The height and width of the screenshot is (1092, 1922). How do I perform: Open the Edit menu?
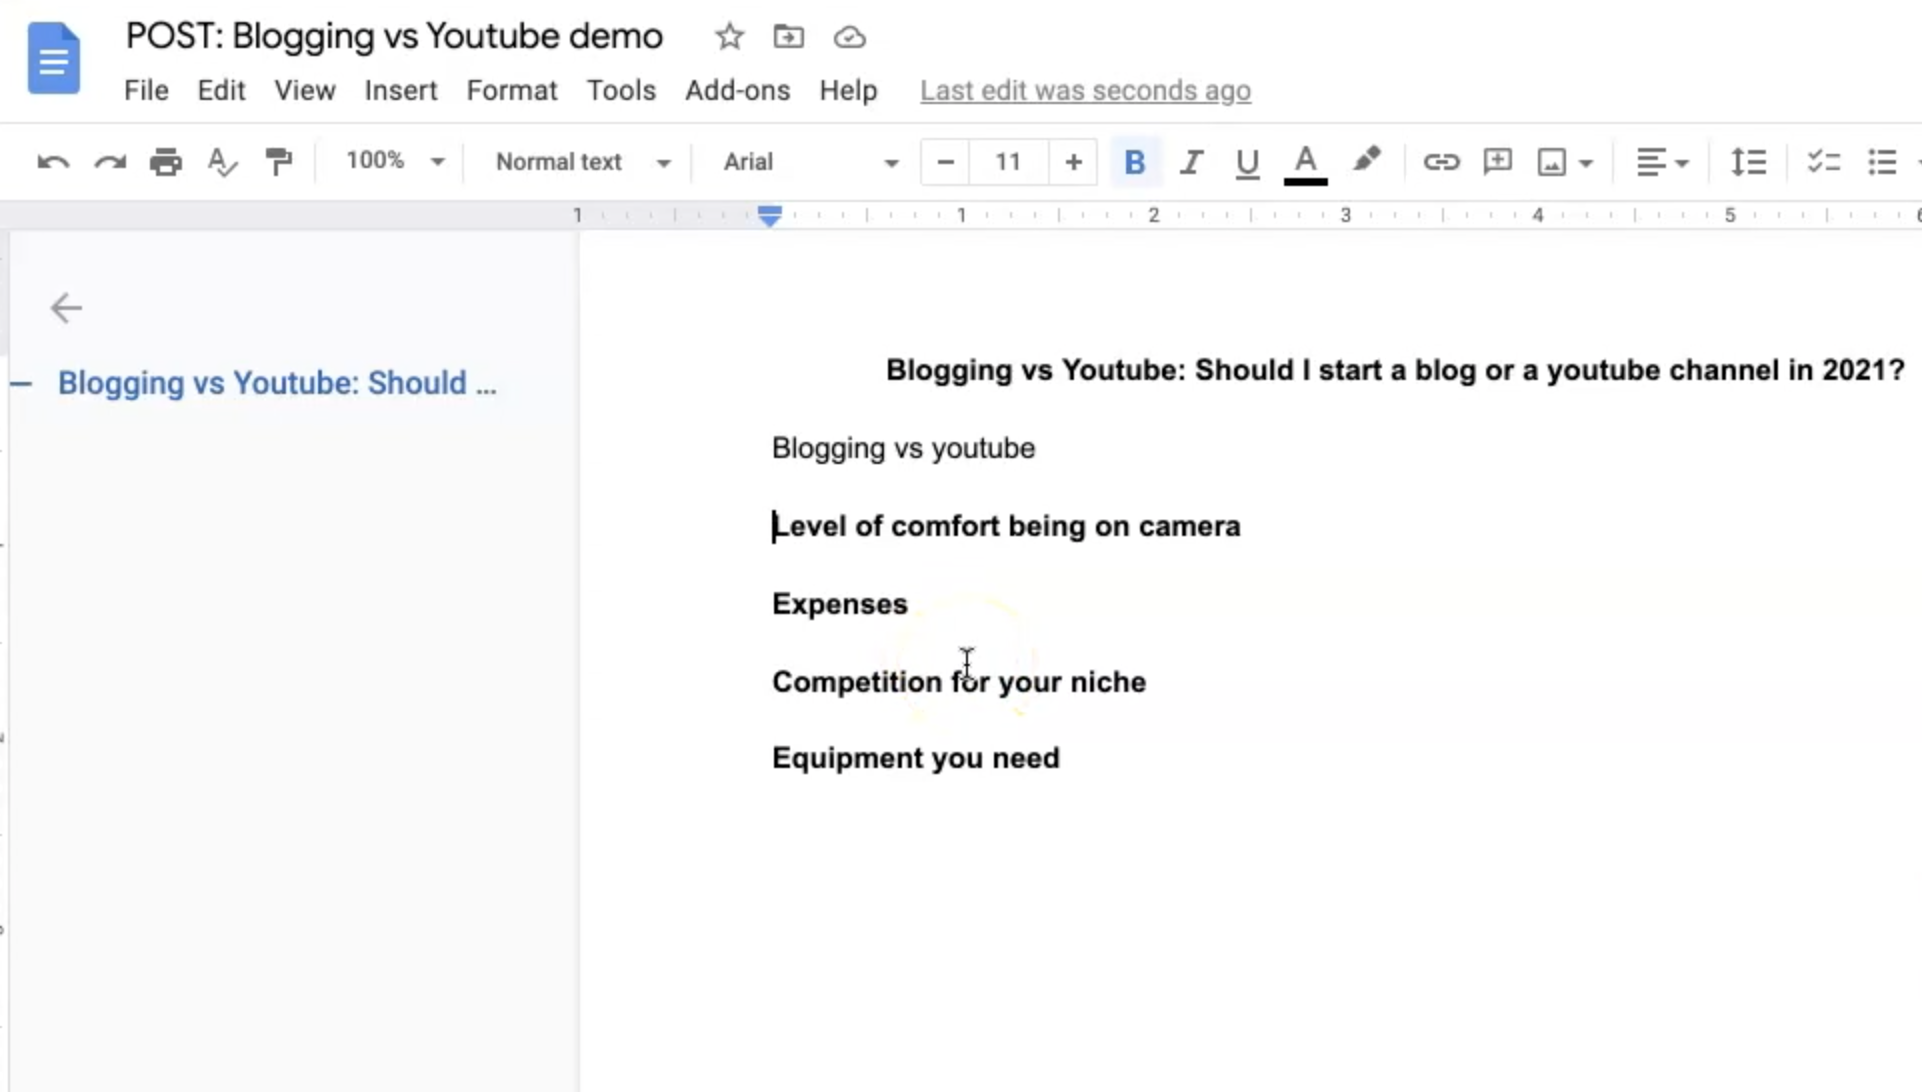pyautogui.click(x=221, y=91)
